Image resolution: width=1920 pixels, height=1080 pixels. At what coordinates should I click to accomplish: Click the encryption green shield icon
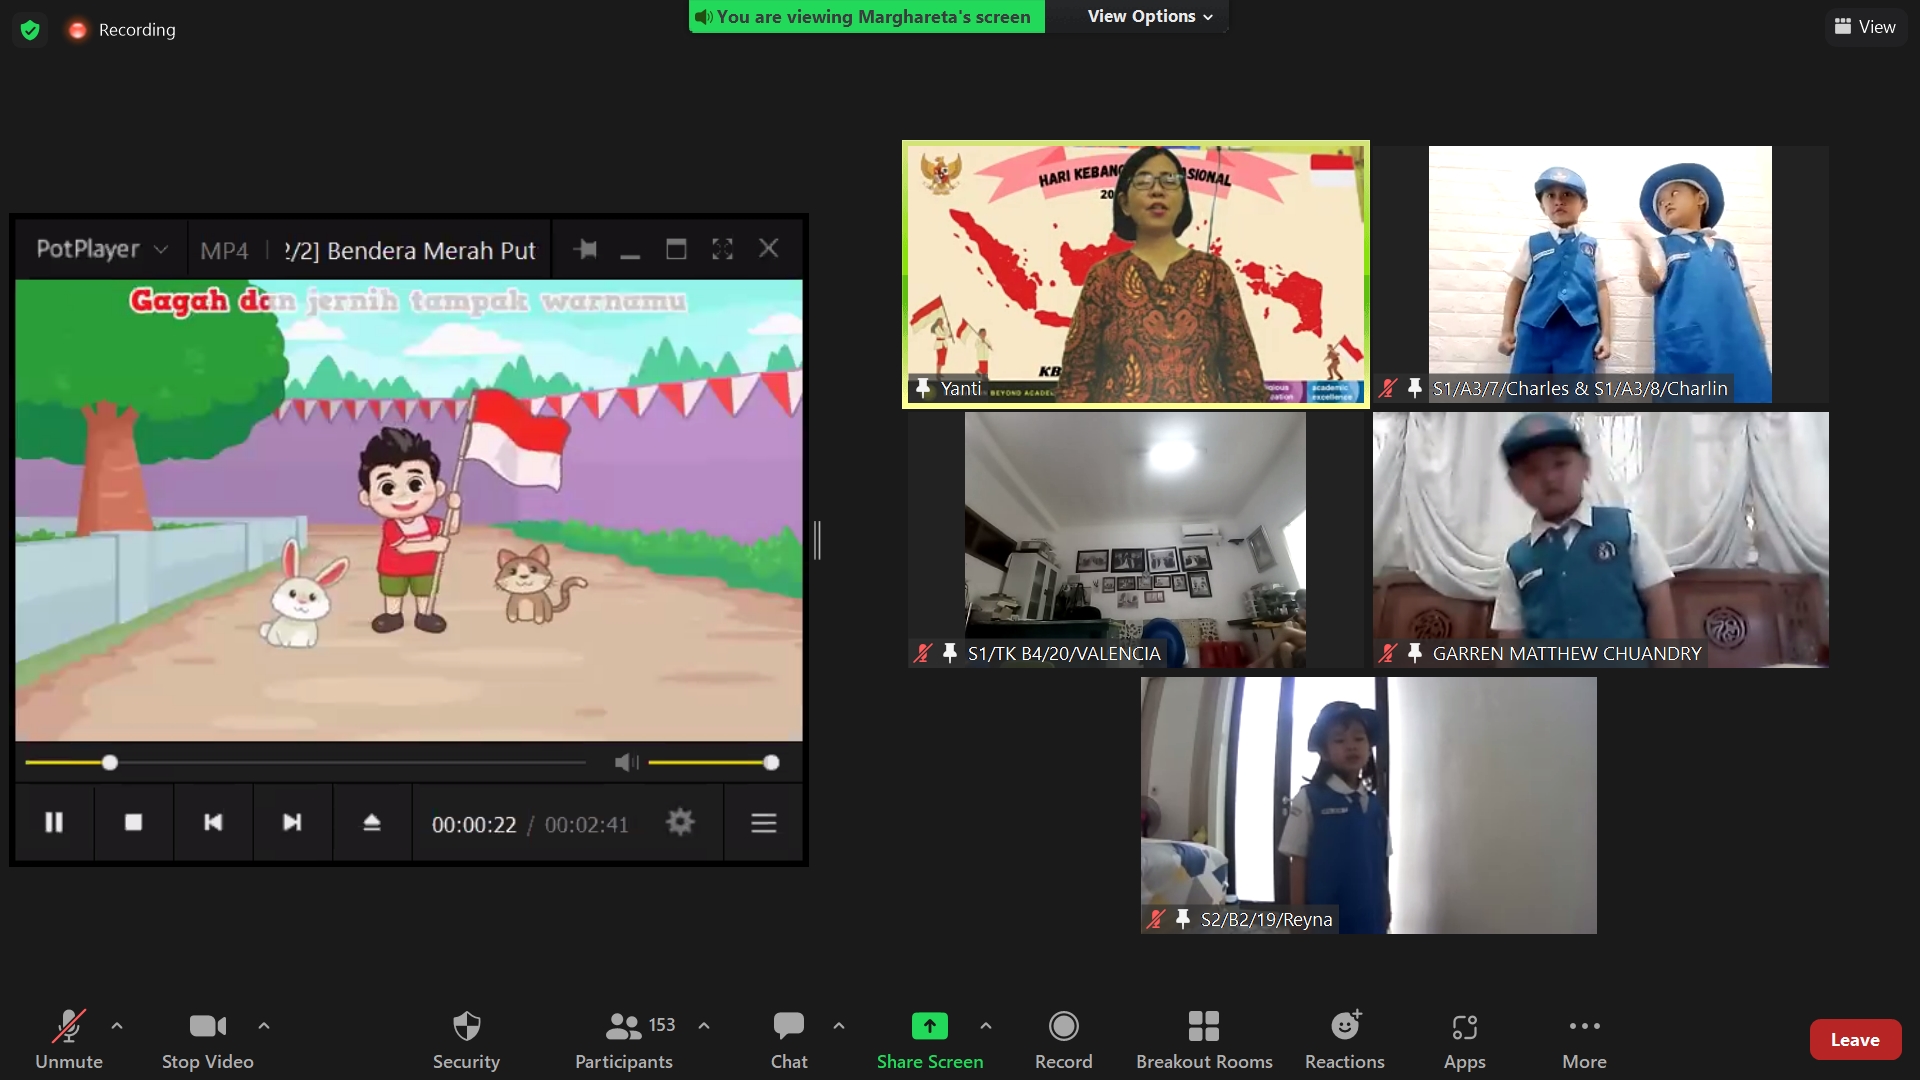click(30, 30)
